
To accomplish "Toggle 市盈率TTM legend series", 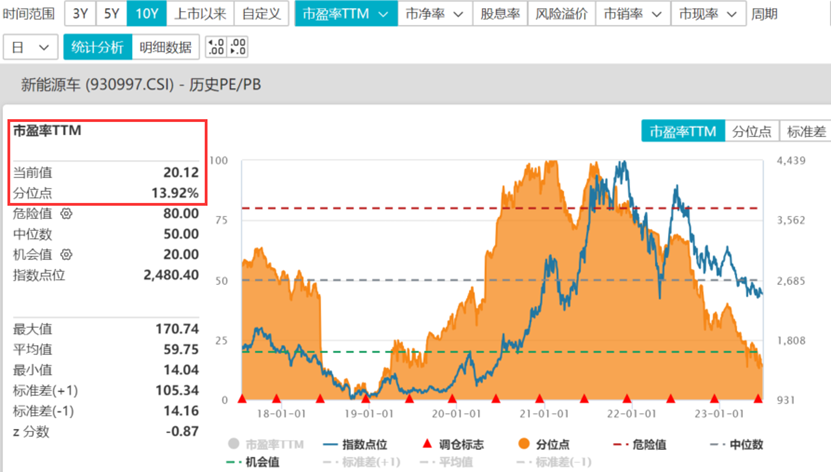I will [x=266, y=444].
